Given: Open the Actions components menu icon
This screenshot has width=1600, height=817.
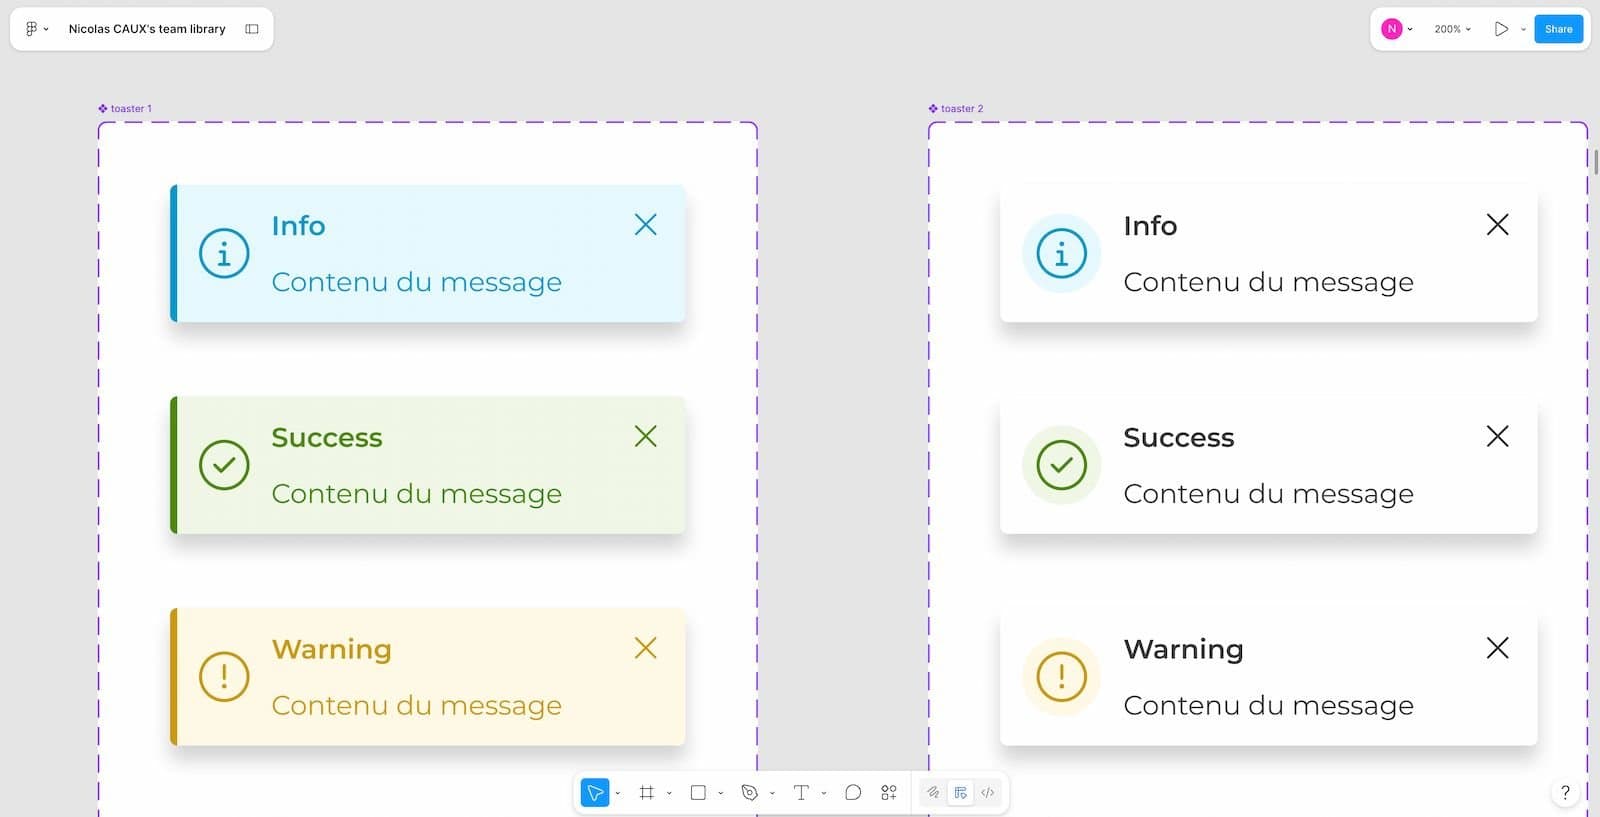Looking at the screenshot, I should coord(889,793).
